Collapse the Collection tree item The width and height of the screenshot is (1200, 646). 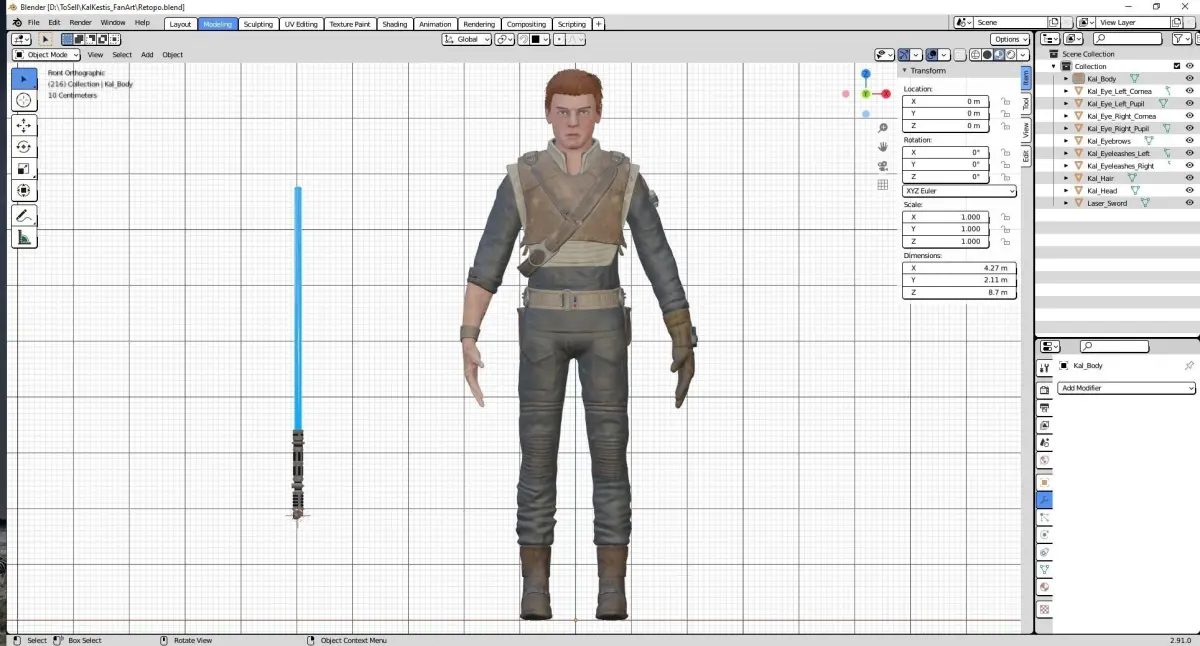click(x=1054, y=66)
